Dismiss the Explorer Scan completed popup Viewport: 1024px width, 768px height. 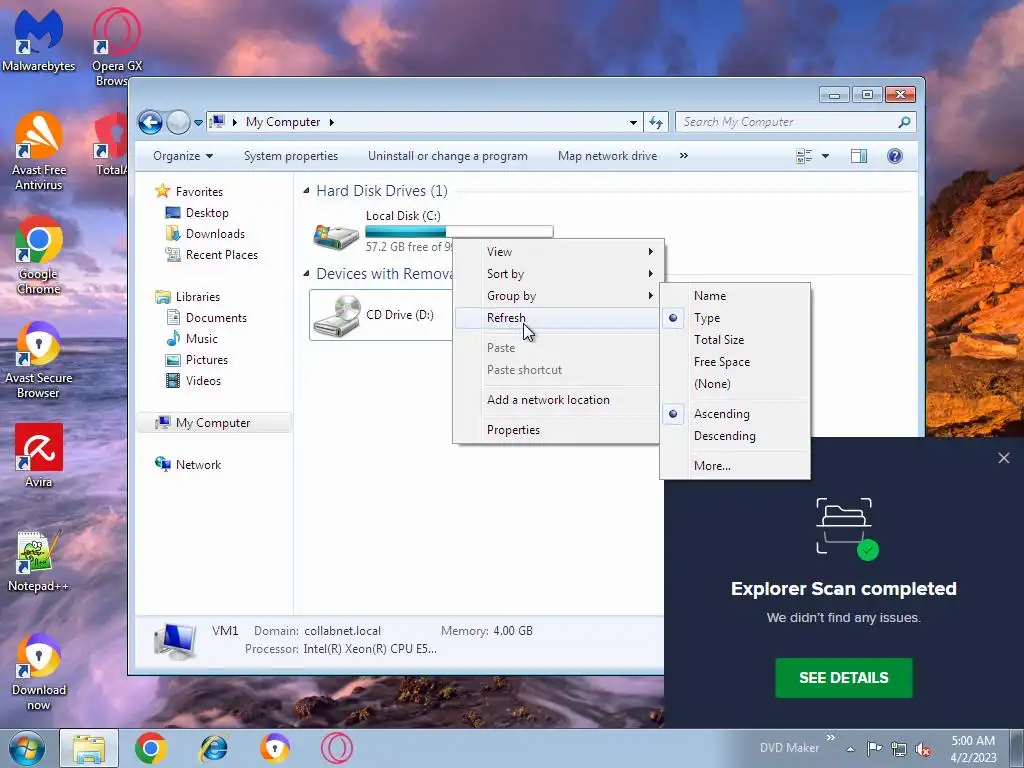click(x=1004, y=458)
